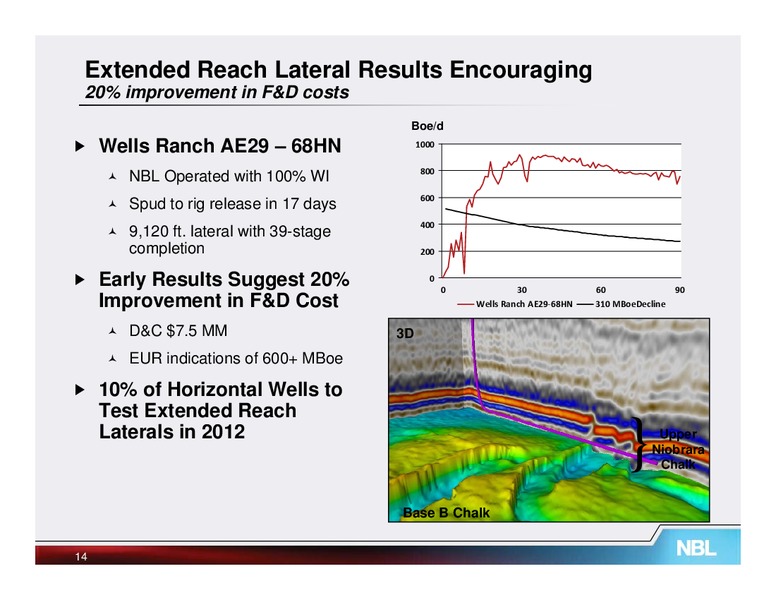Click the '60' x-axis label

click(x=600, y=290)
